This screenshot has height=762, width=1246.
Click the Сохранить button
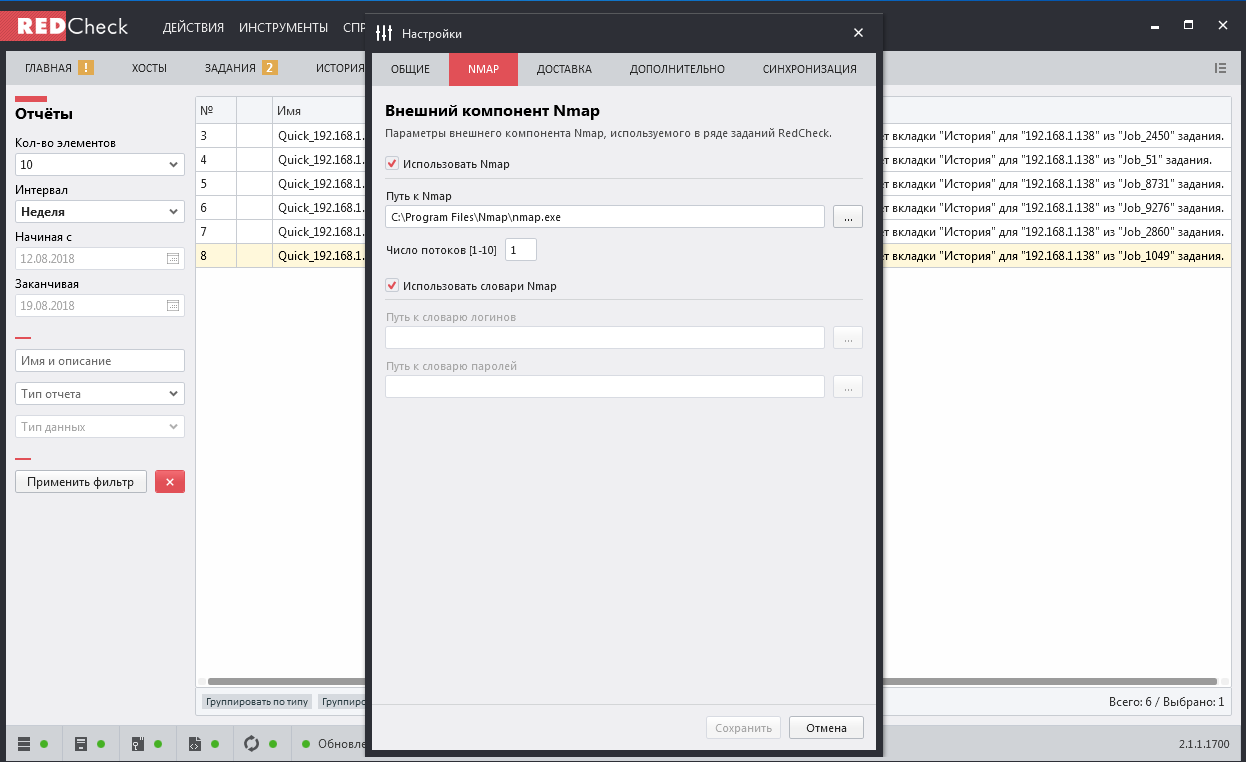[x=743, y=728]
